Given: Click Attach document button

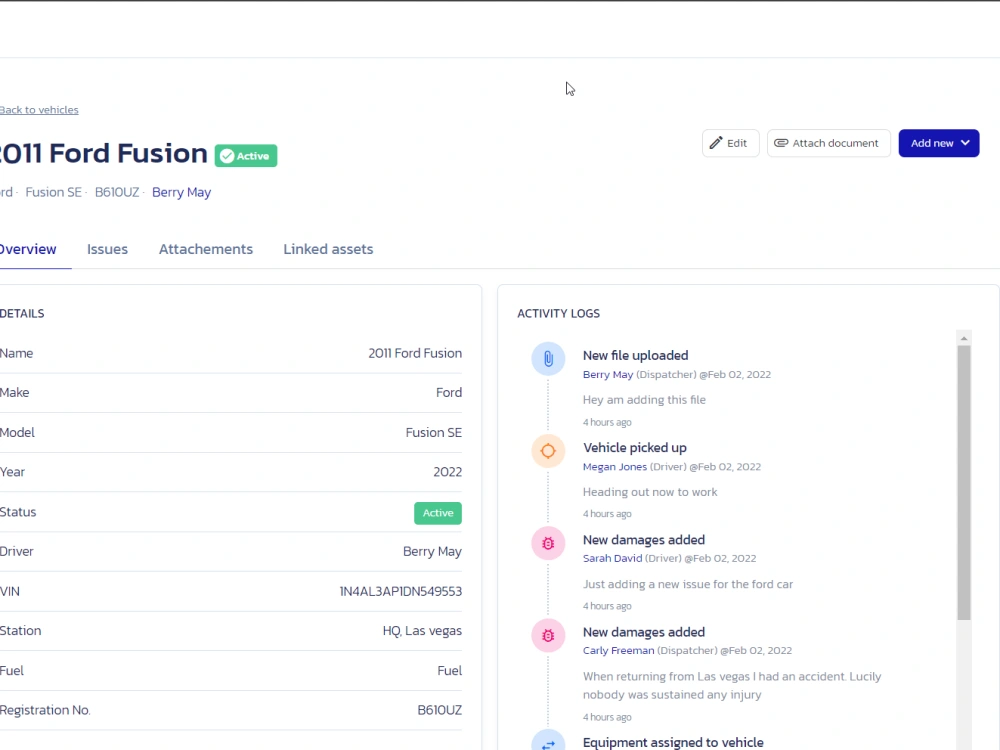Looking at the screenshot, I should [x=828, y=143].
